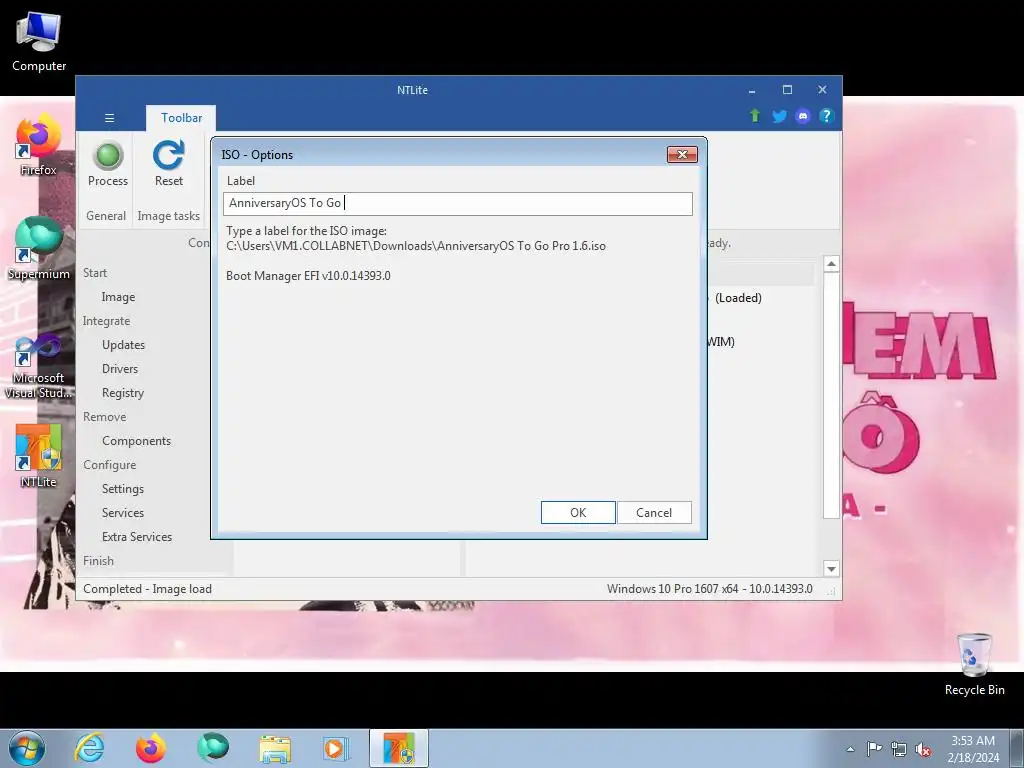Launch Internet Explorer from the taskbar

point(89,748)
